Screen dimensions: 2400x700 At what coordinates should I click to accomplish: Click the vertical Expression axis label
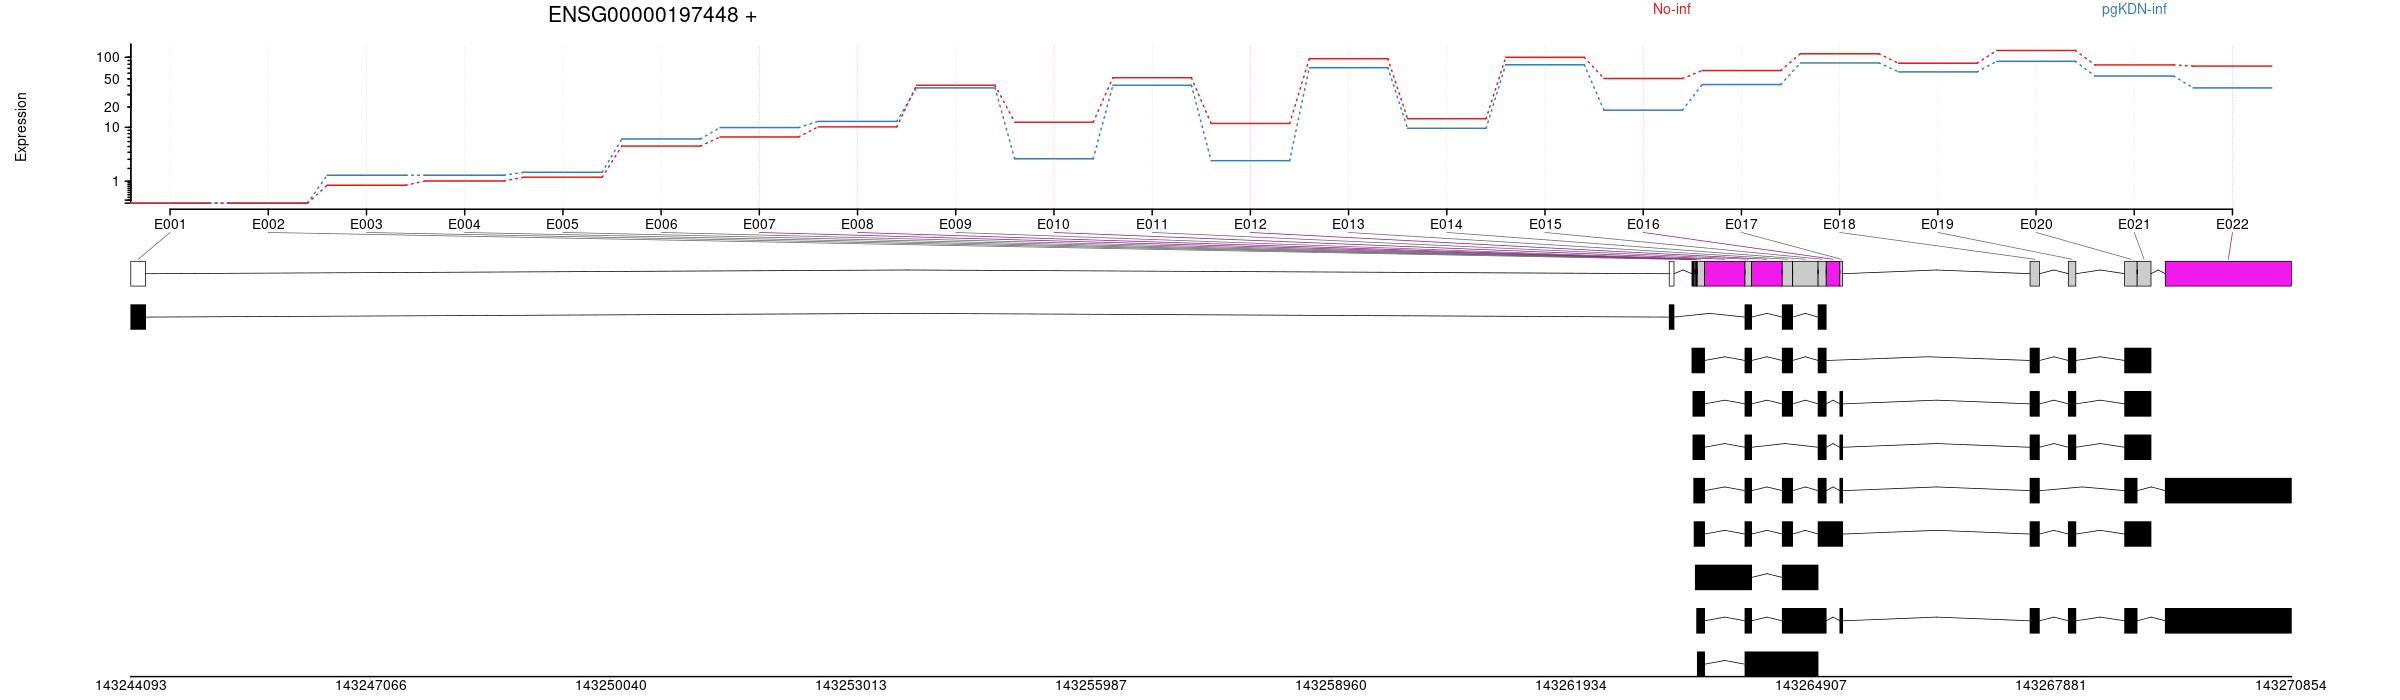(x=21, y=127)
